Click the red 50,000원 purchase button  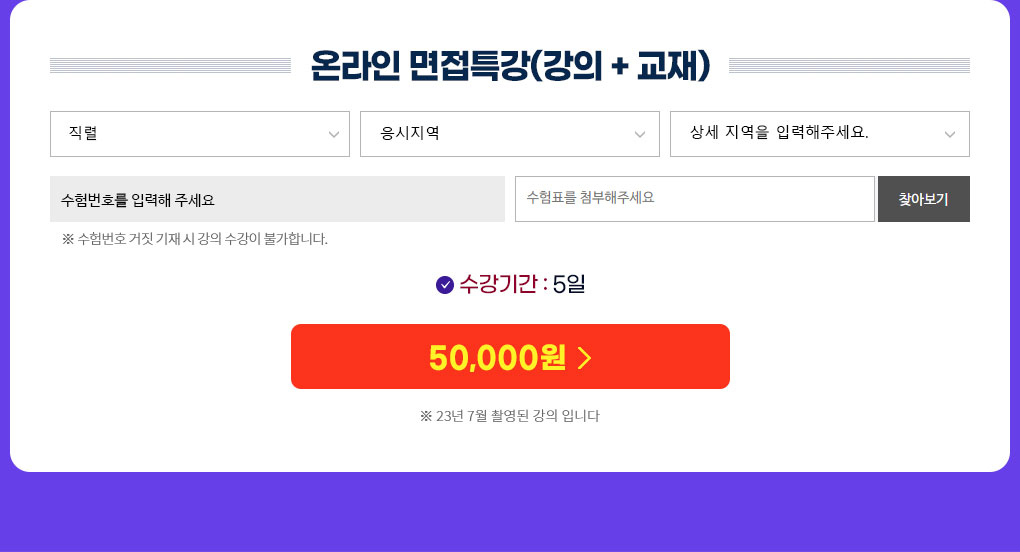point(510,356)
